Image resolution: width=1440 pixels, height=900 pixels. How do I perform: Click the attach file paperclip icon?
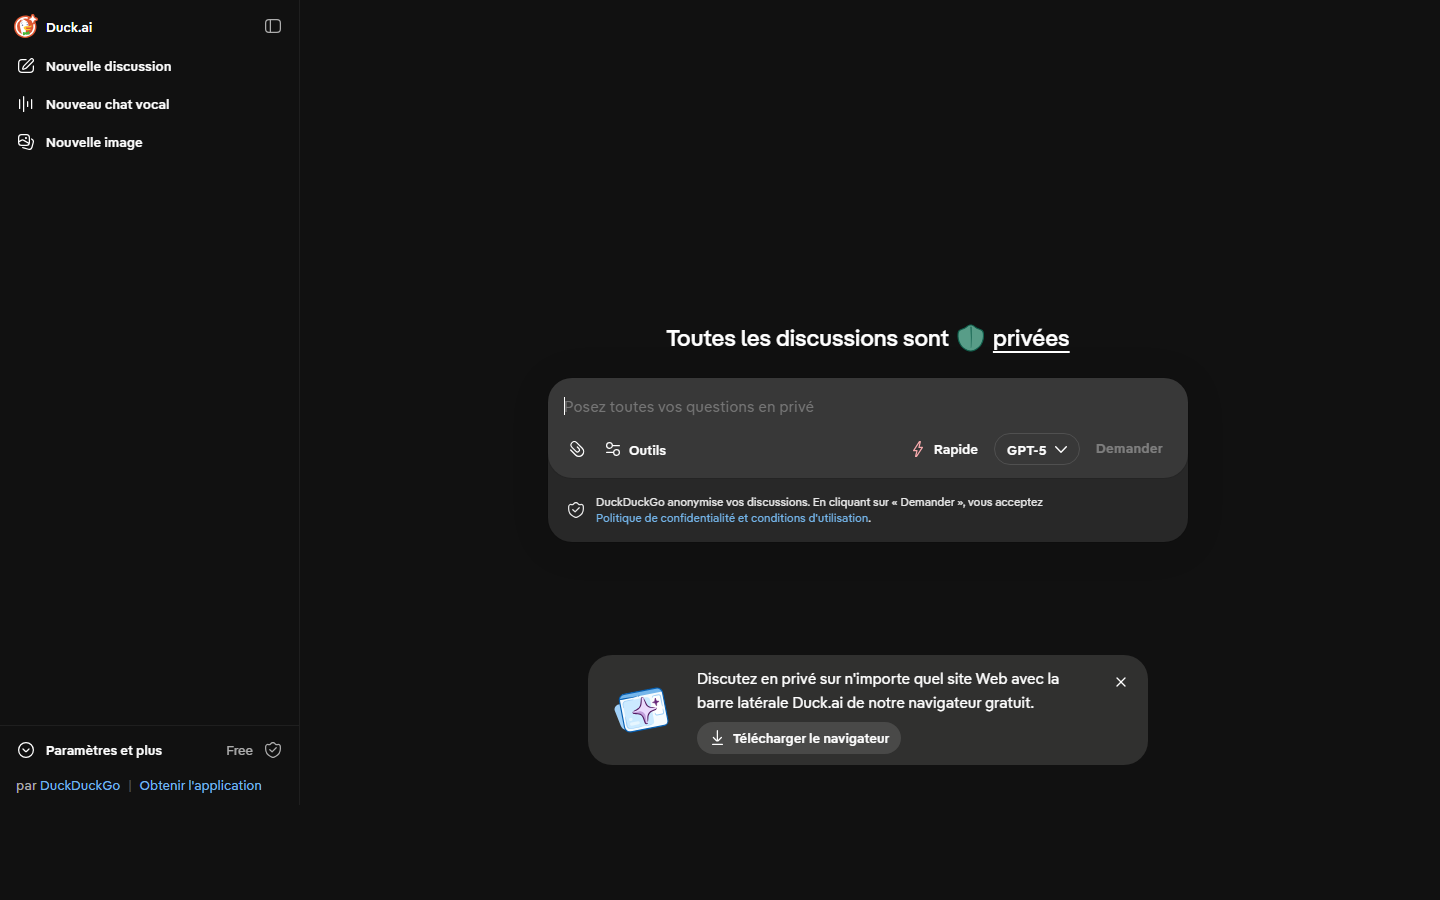tap(577, 449)
